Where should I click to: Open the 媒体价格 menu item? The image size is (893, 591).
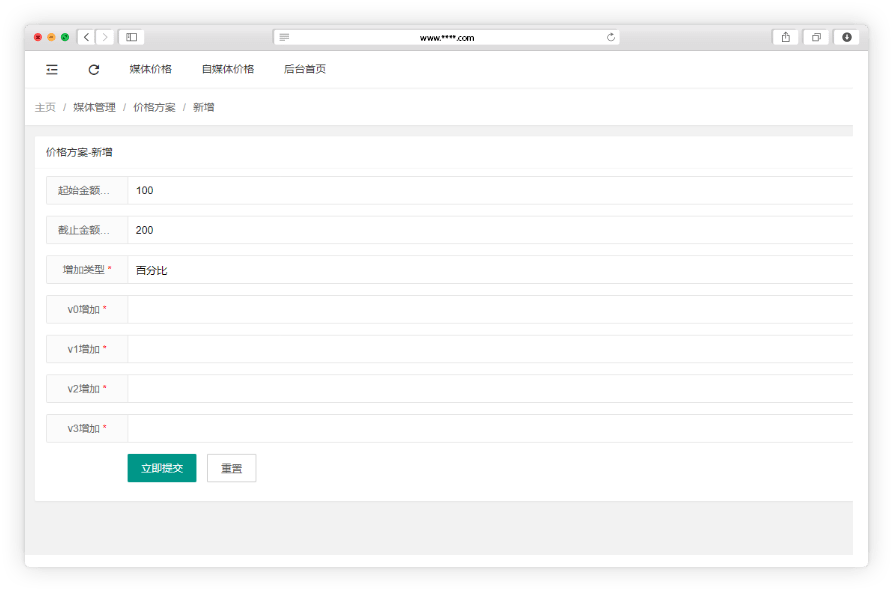(x=151, y=69)
